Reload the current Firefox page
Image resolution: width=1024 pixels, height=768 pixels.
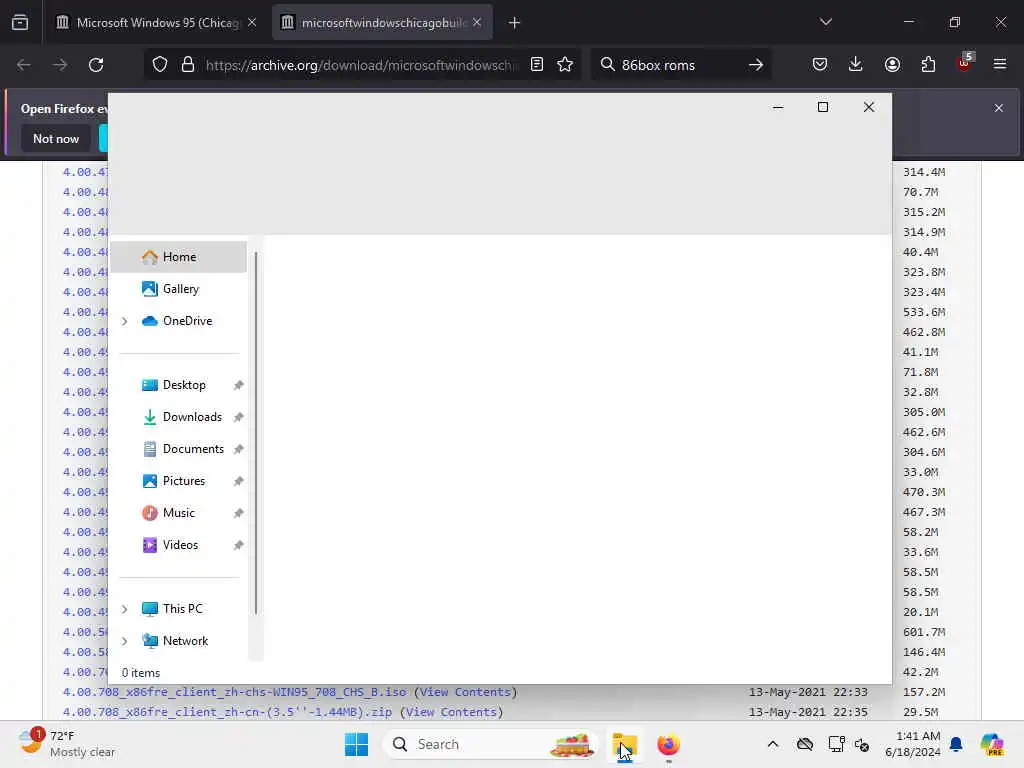click(x=96, y=65)
